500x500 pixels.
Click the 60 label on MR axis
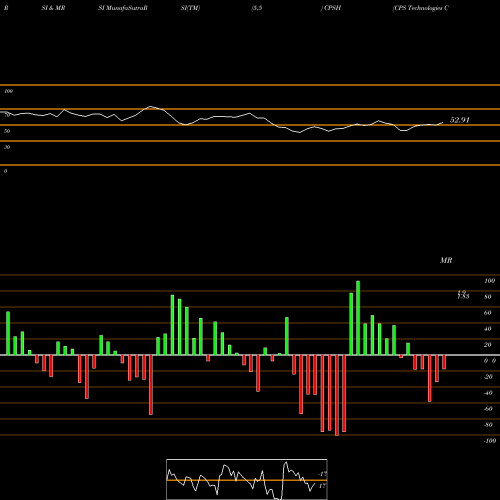pos(488,313)
